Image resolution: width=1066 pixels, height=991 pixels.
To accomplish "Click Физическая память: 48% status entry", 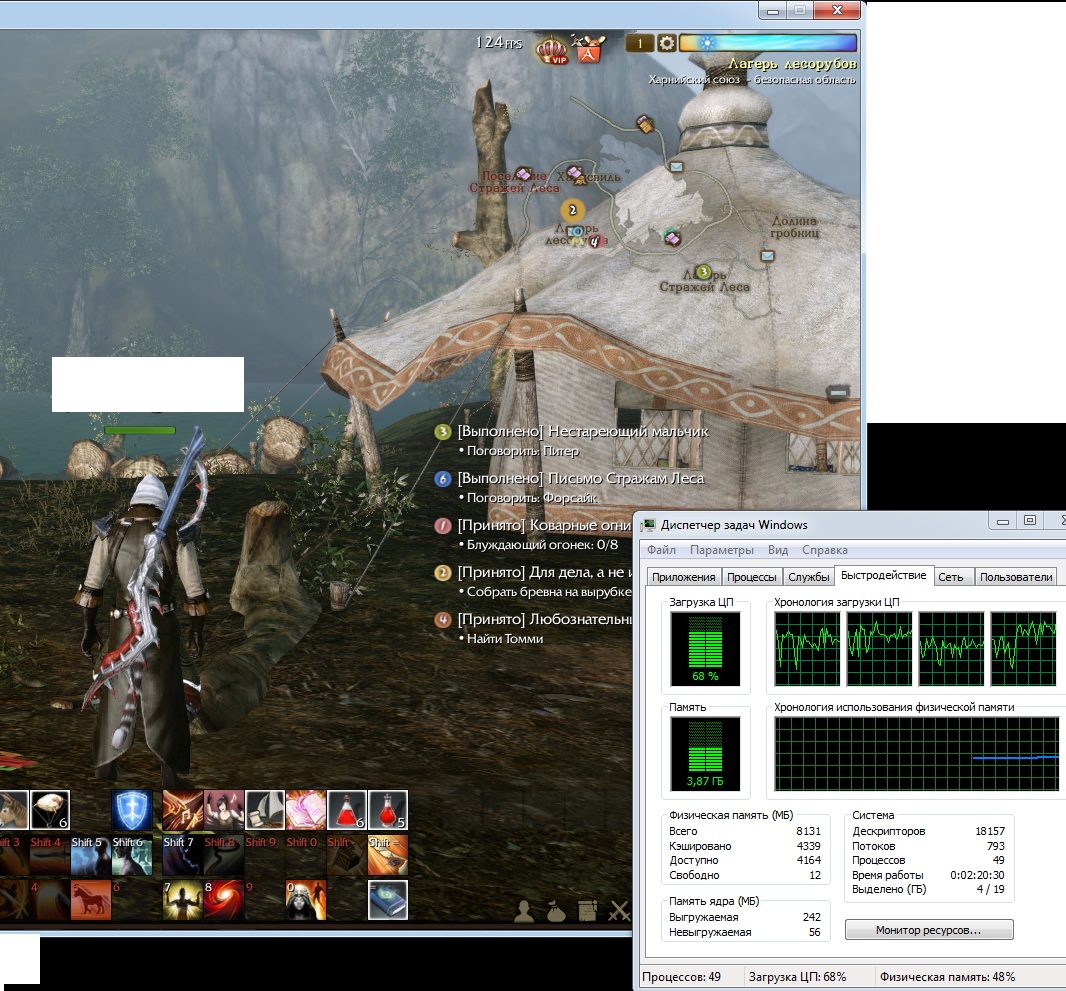I will click(x=947, y=977).
